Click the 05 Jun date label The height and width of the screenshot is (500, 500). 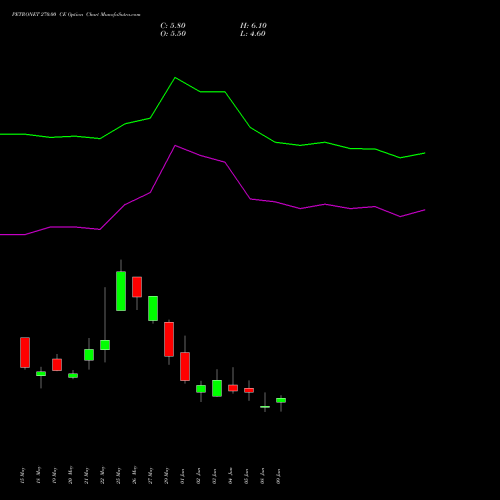coord(246,476)
